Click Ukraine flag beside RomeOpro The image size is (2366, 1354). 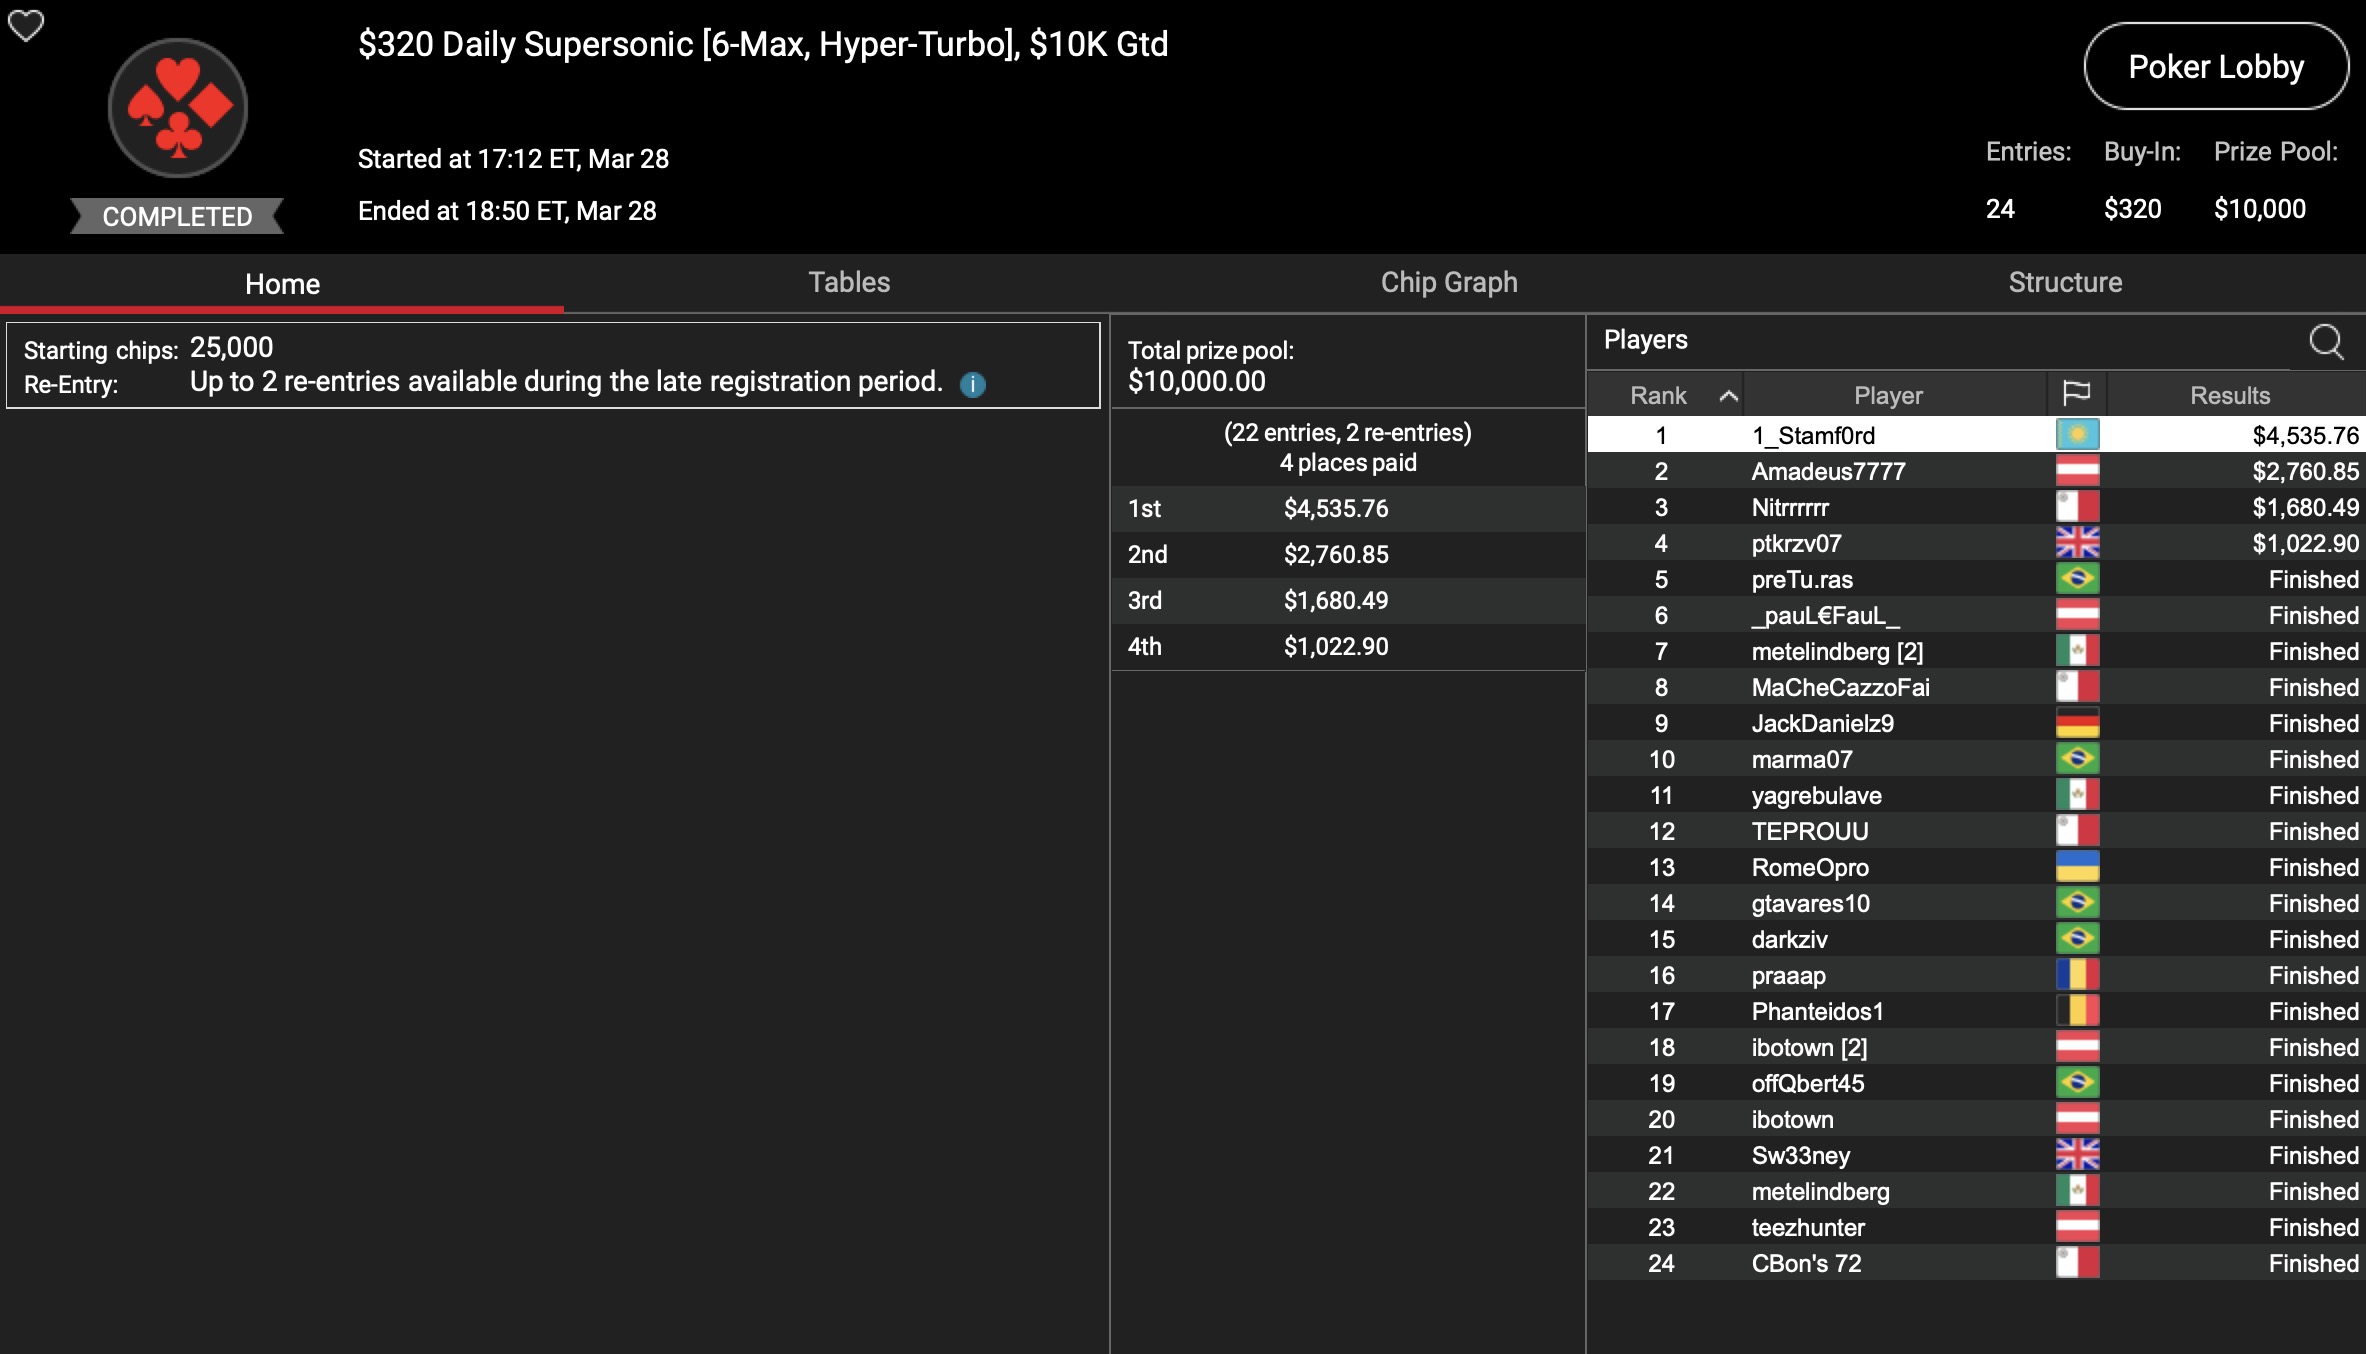tap(2077, 867)
